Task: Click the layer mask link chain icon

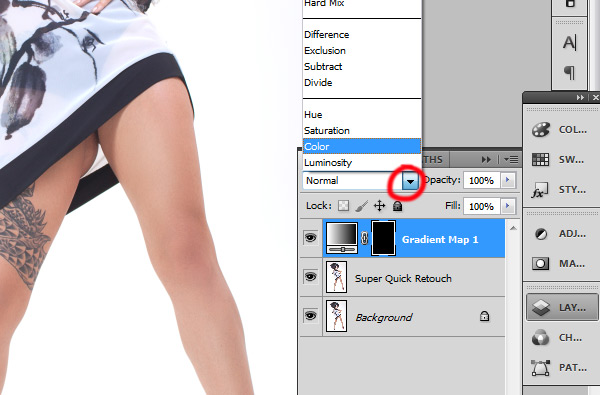Action: pyautogui.click(x=365, y=239)
